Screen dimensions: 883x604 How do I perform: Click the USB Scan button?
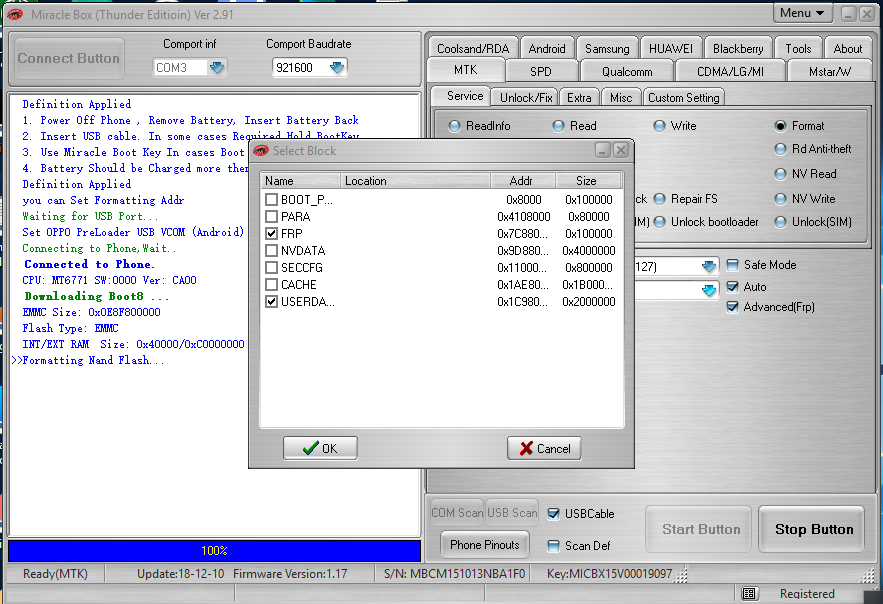[x=511, y=512]
